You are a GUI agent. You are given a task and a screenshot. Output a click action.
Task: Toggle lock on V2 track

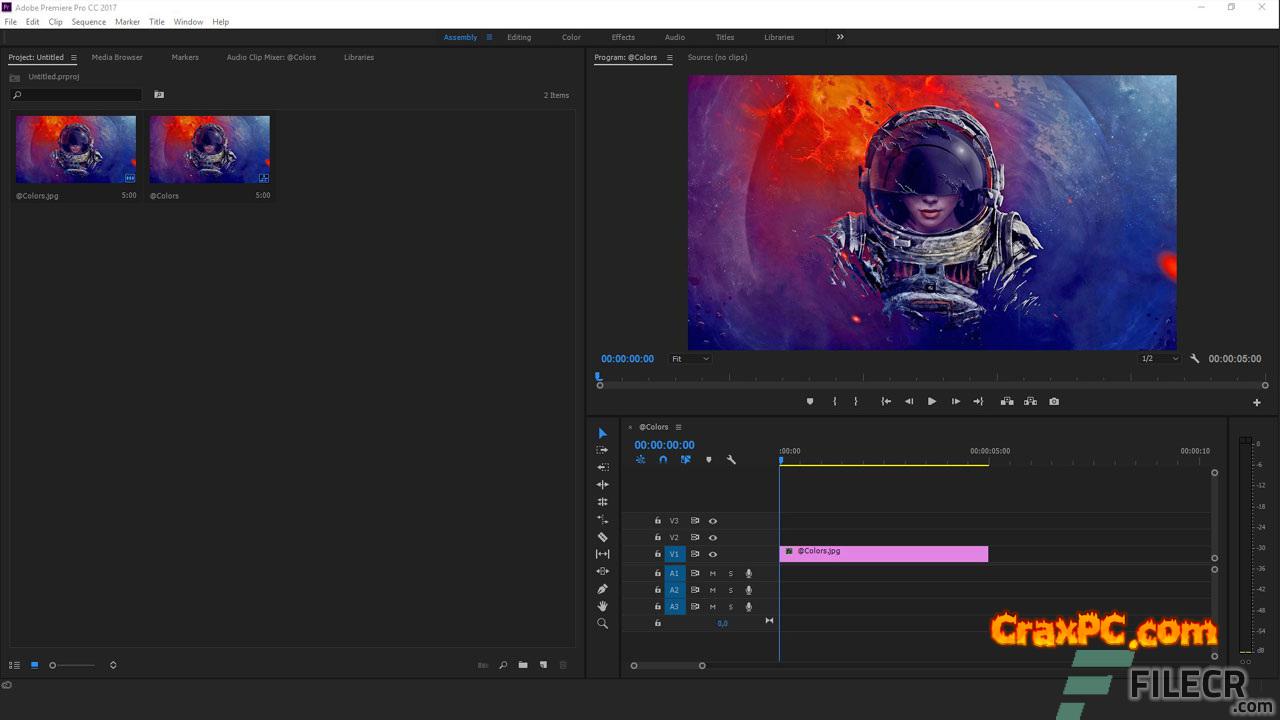tap(657, 537)
